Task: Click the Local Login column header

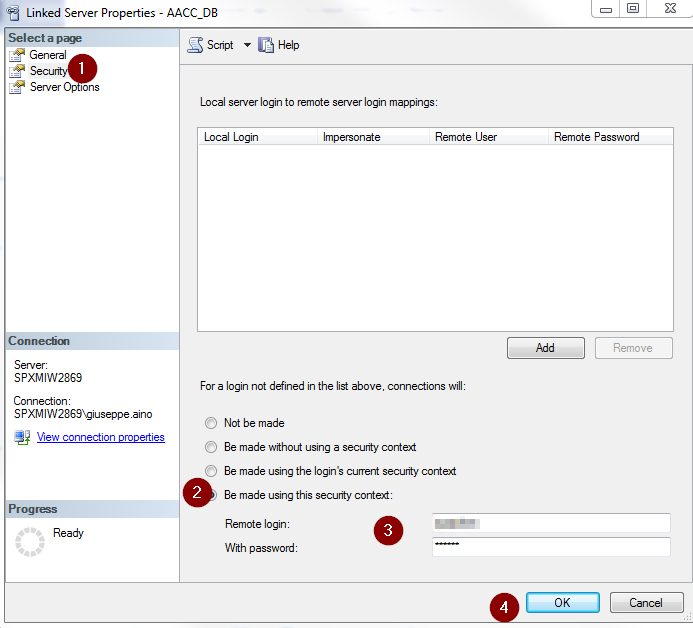Action: tap(258, 137)
